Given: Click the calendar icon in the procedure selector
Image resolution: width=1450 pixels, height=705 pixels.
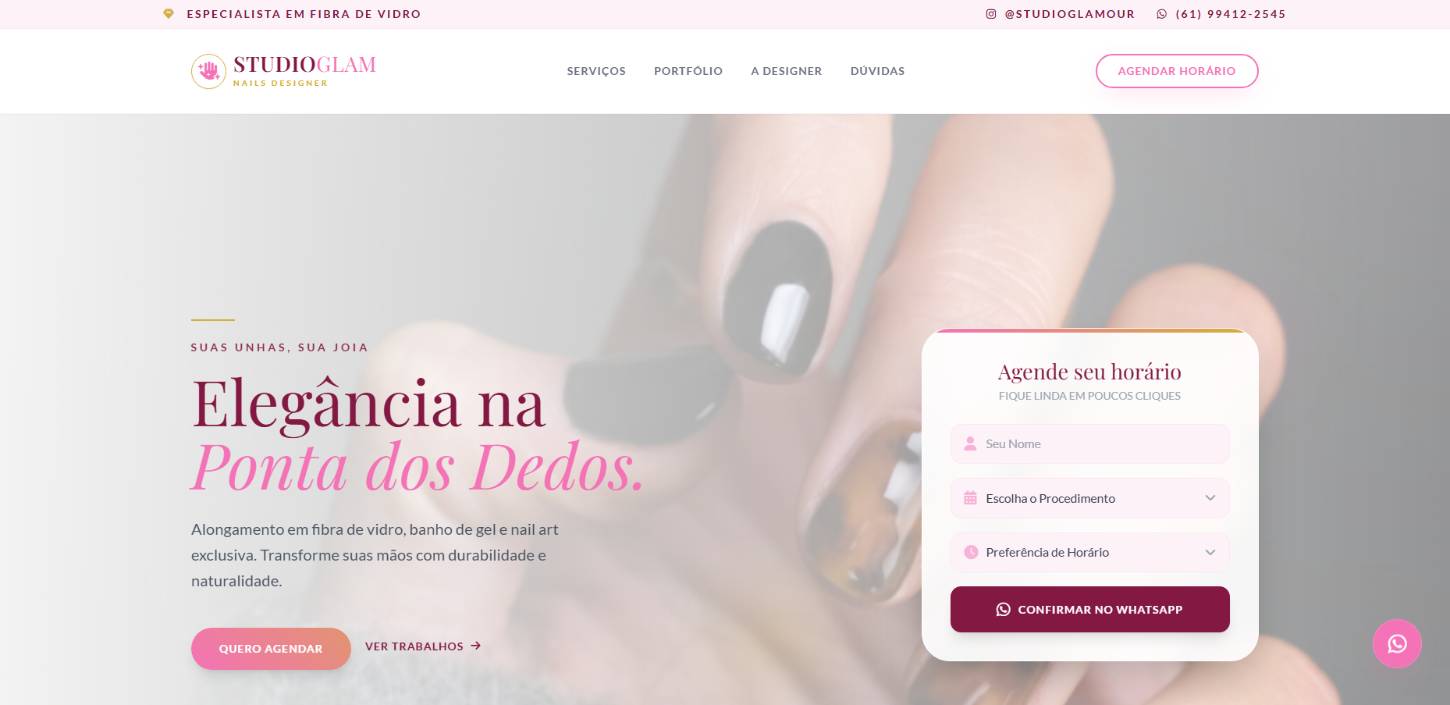Looking at the screenshot, I should coord(969,497).
